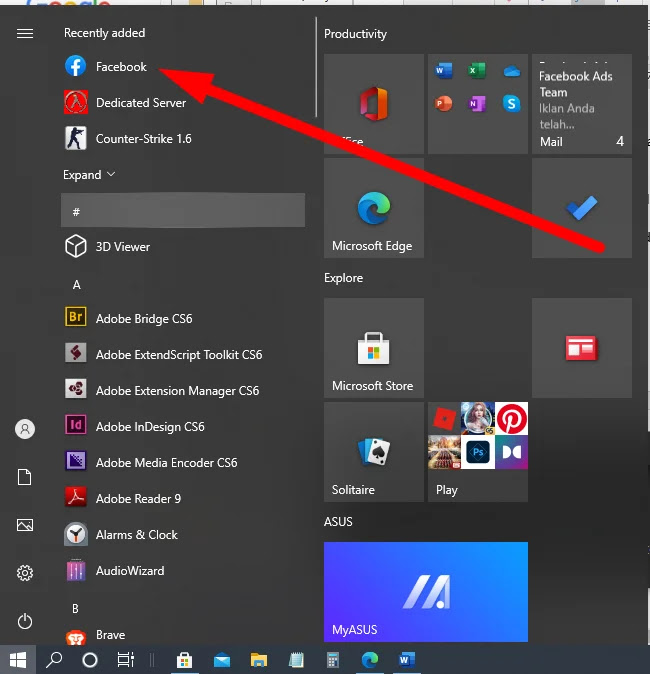The image size is (650, 674).
Task: Open Word from the Office apps tile
Action: pos(443,70)
